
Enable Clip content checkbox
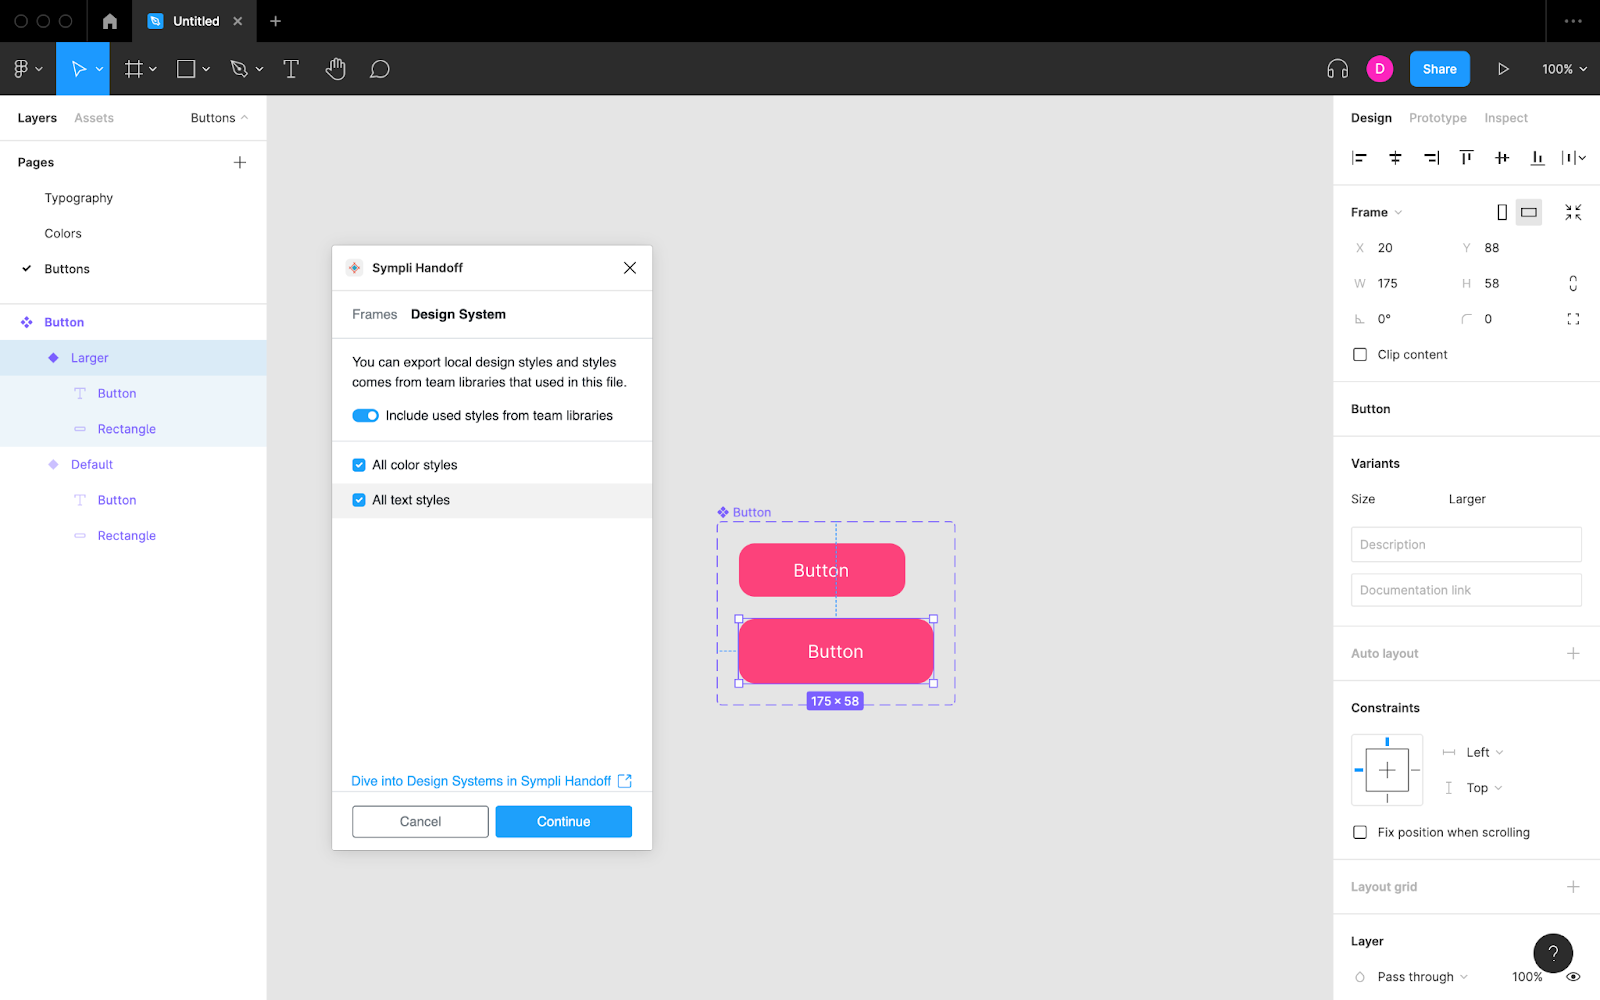click(x=1360, y=355)
